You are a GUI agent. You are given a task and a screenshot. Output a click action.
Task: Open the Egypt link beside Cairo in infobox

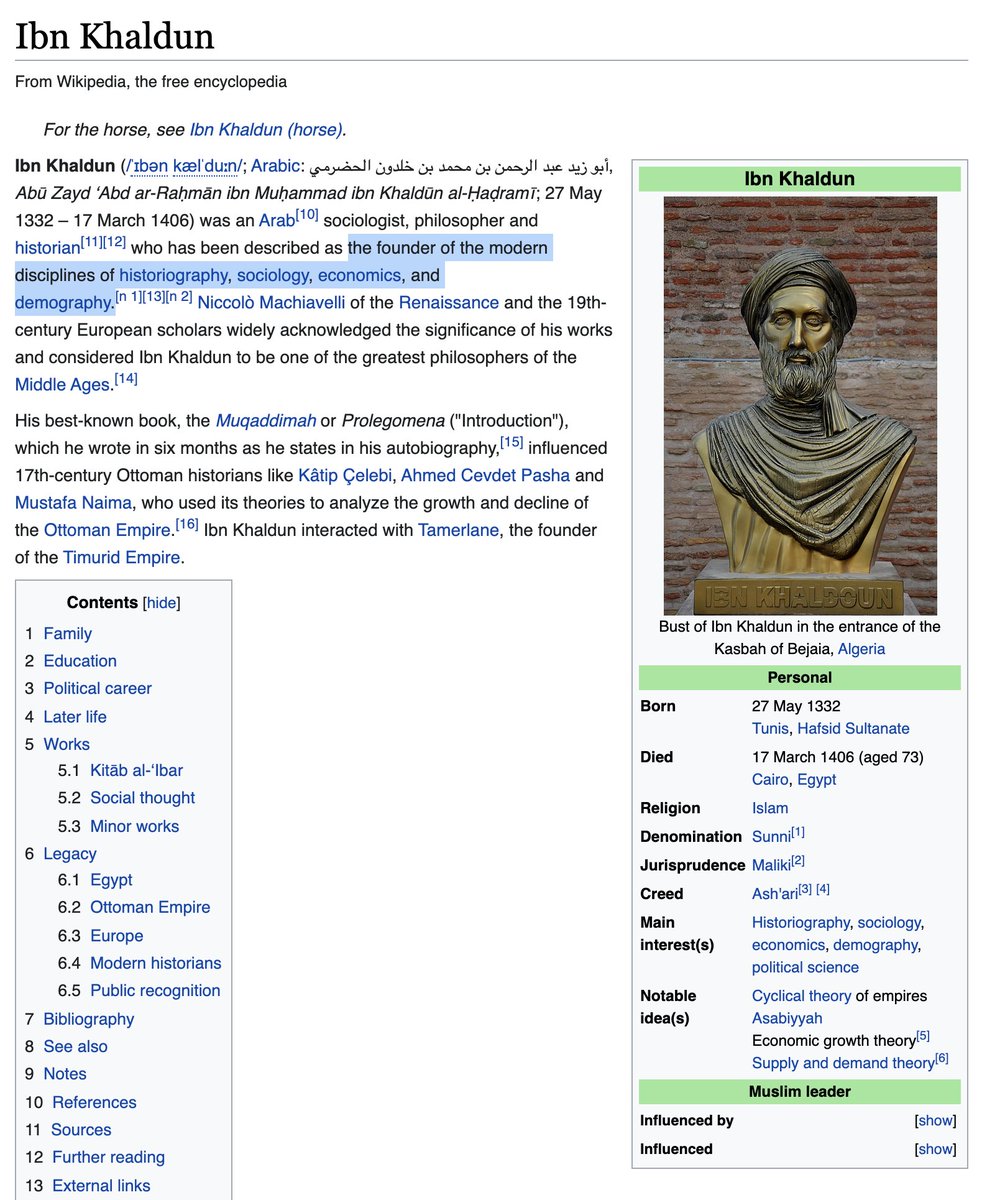coord(816,779)
